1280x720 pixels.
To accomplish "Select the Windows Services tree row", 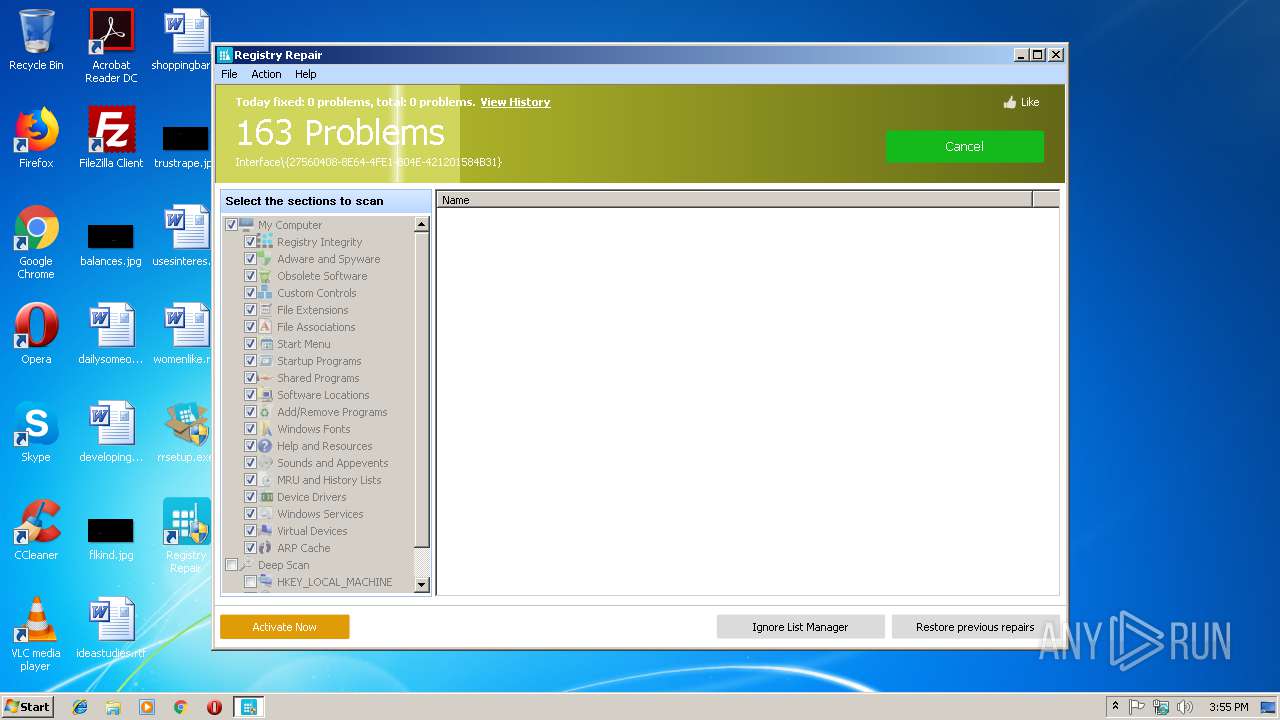I will pos(320,514).
